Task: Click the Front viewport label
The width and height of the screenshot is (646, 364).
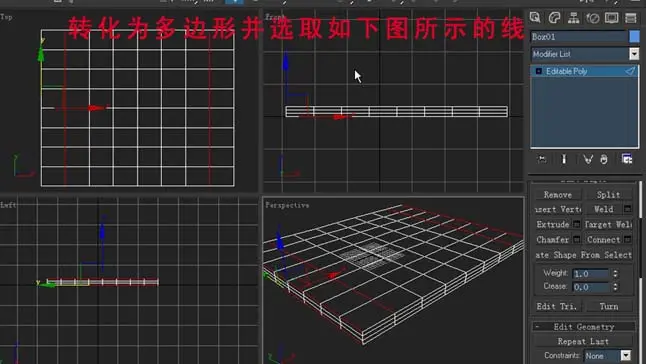Action: point(275,17)
